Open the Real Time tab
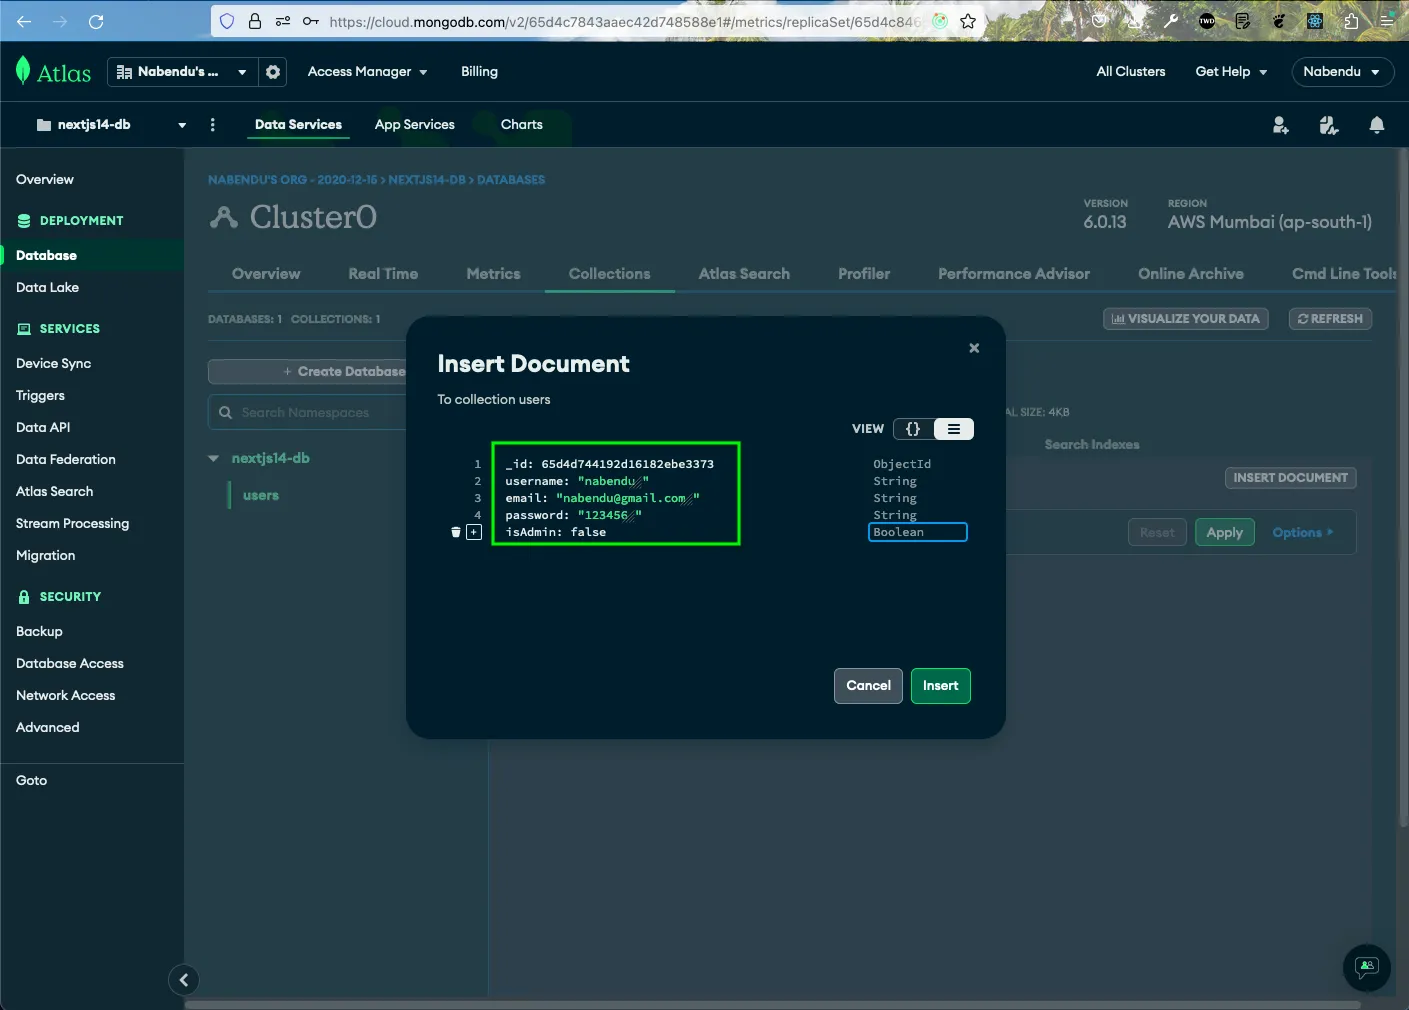Image resolution: width=1409 pixels, height=1010 pixels. pyautogui.click(x=383, y=274)
